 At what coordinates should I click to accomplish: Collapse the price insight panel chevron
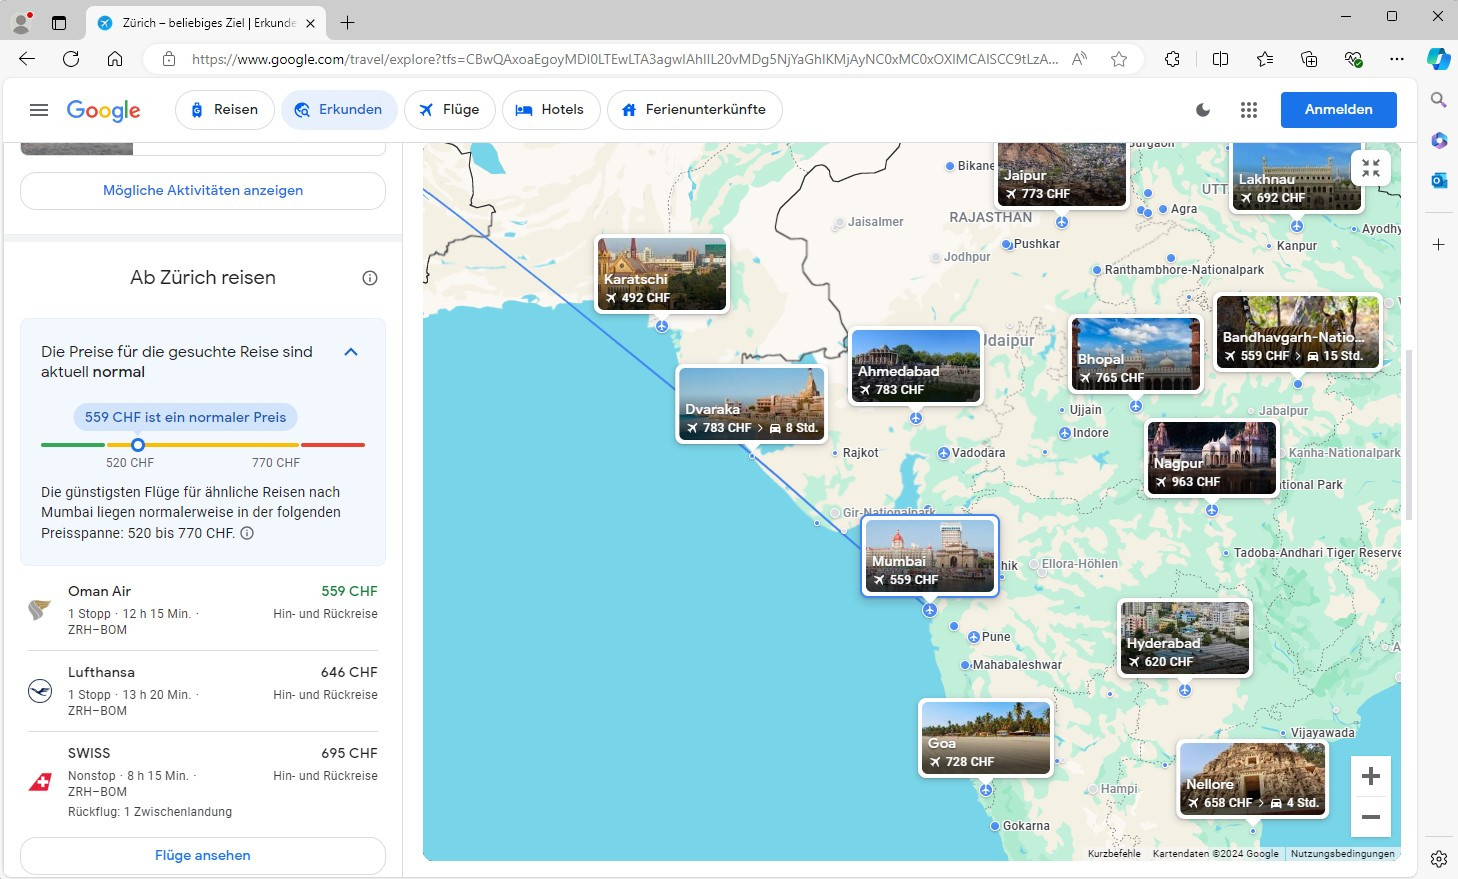(x=351, y=352)
